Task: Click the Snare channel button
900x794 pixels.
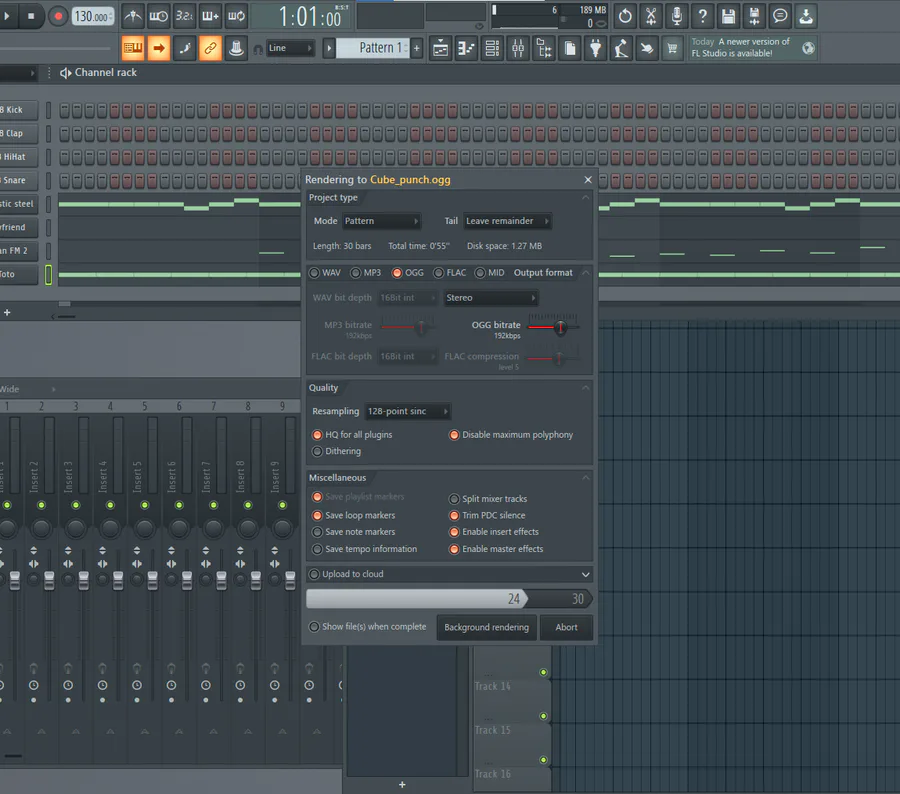Action: point(18,180)
